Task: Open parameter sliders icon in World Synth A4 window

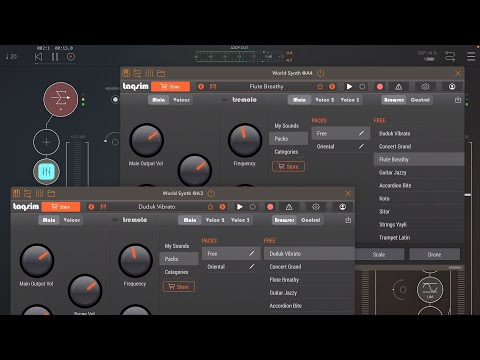Action: pos(149,73)
